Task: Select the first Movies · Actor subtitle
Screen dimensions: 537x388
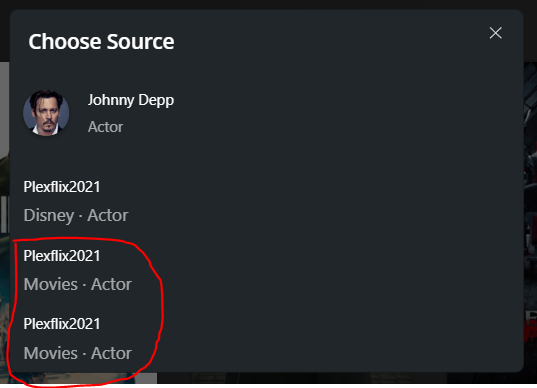Action: coord(78,284)
